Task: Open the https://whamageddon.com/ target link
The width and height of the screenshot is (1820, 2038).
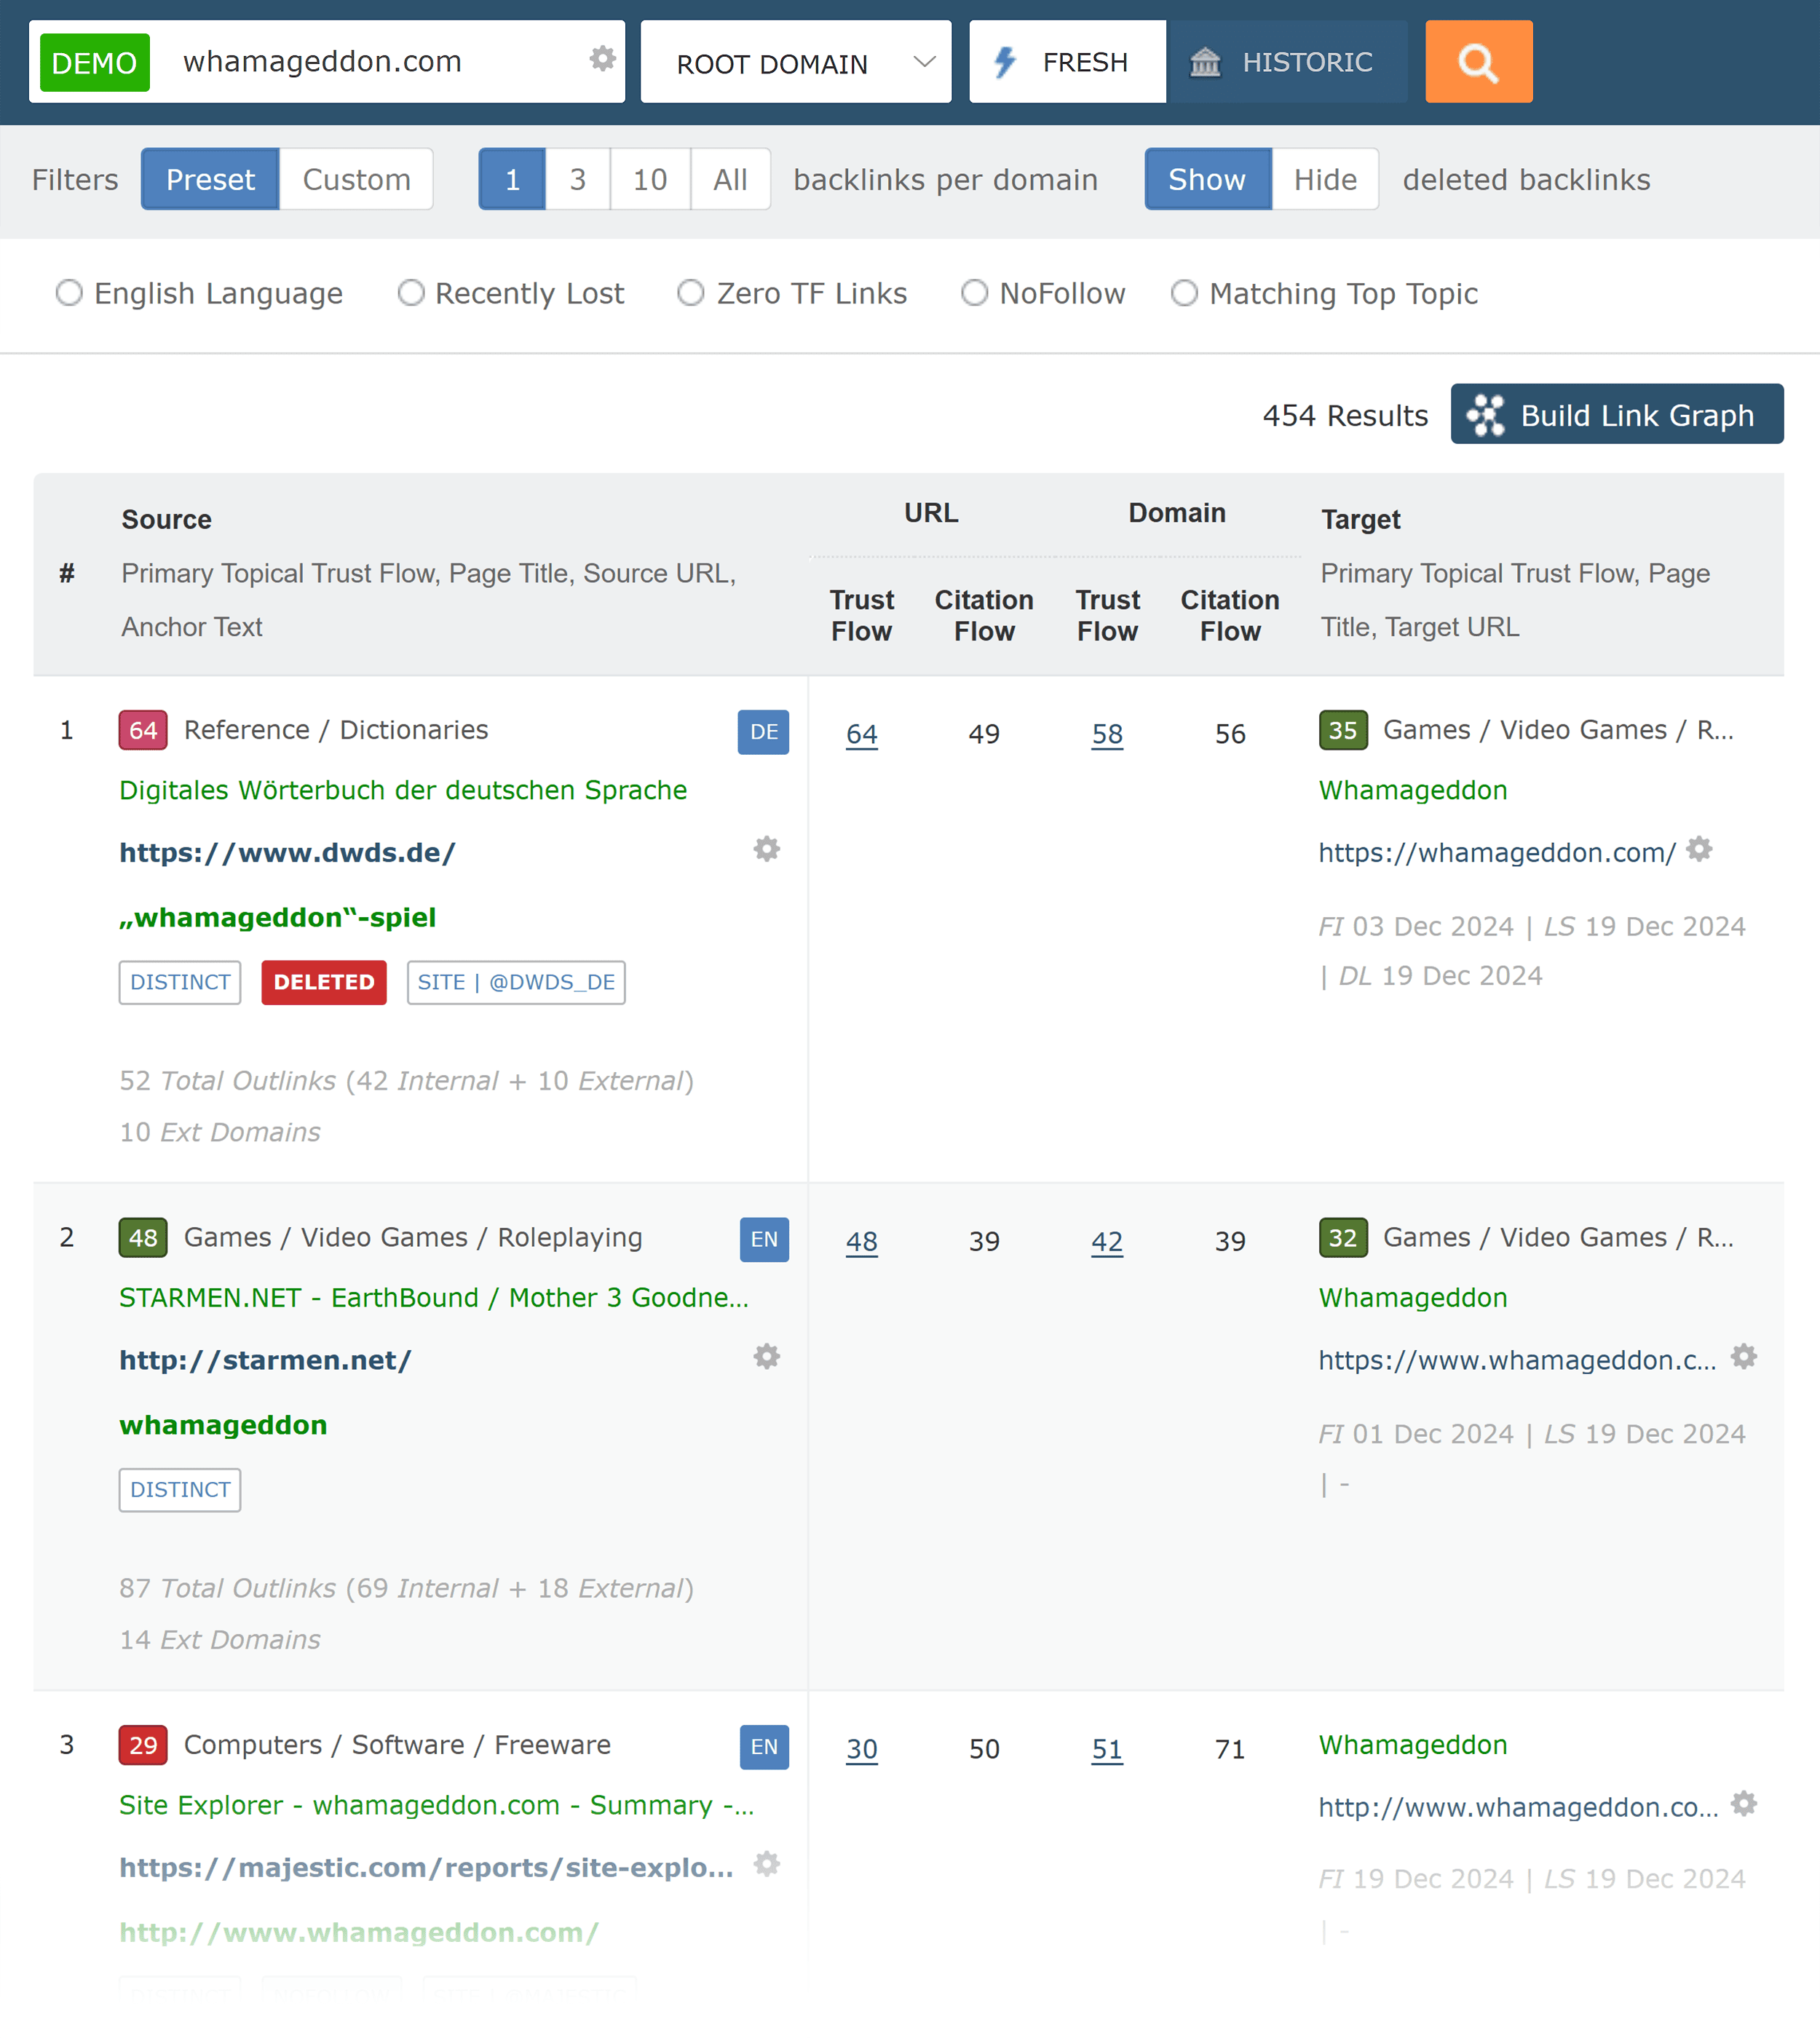Action: pos(1497,853)
